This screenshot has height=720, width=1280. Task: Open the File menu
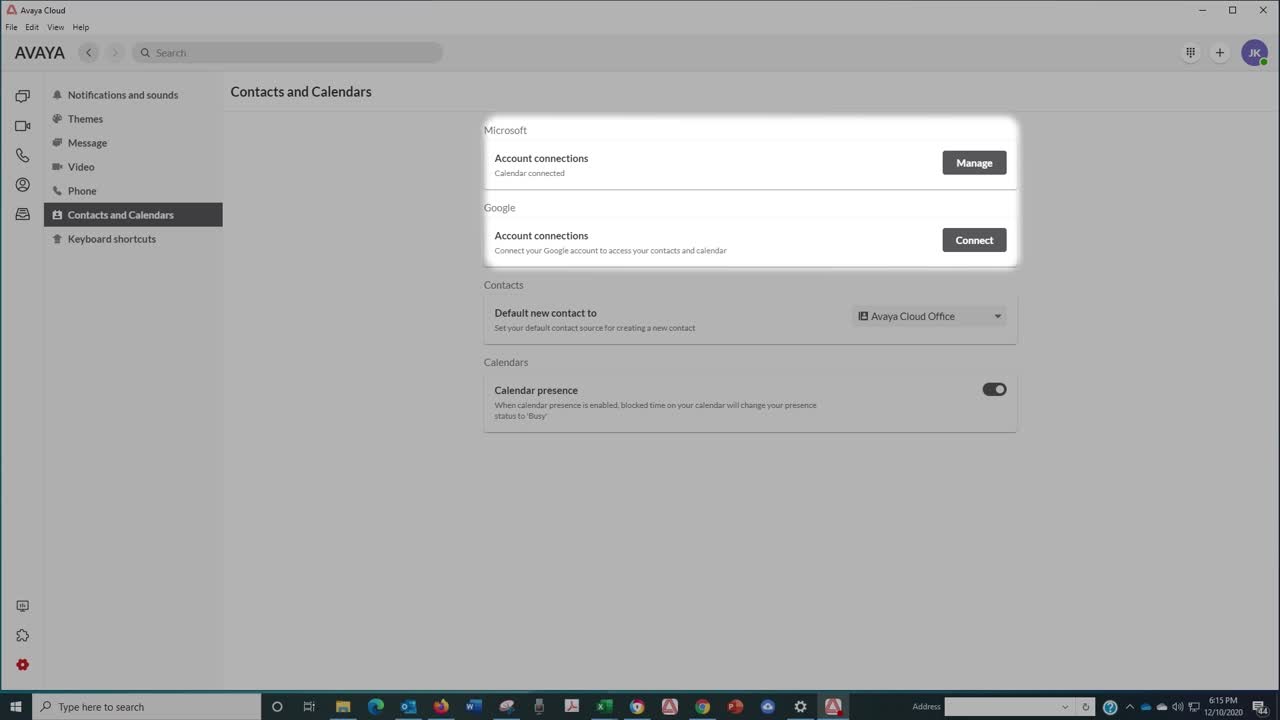click(x=11, y=27)
